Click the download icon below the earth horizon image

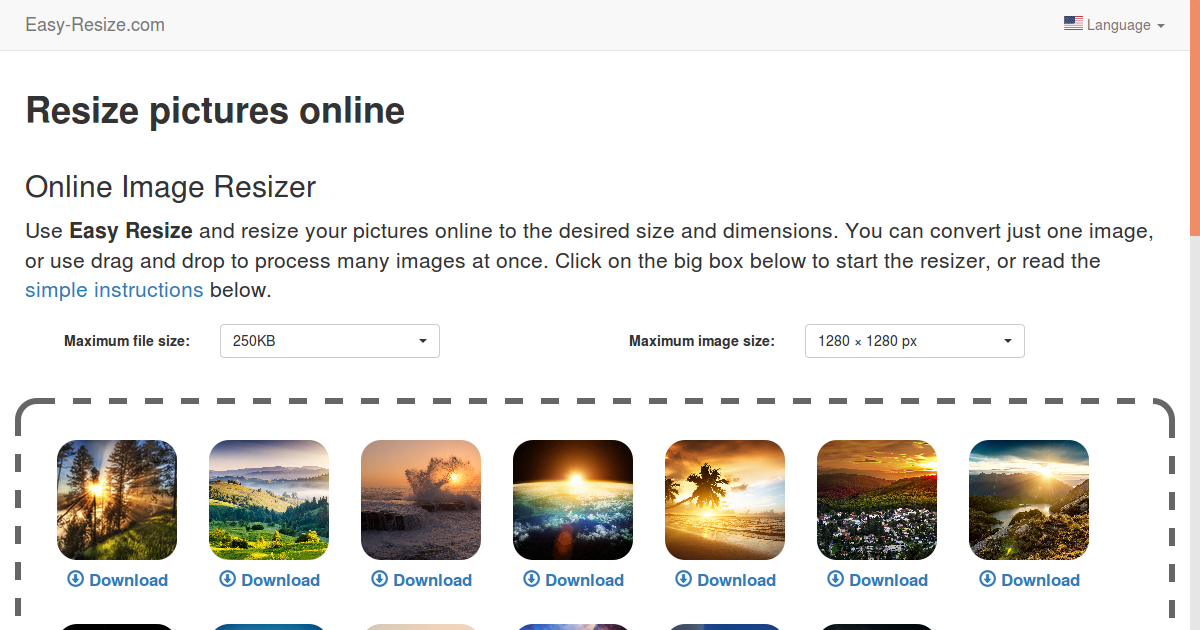530,580
